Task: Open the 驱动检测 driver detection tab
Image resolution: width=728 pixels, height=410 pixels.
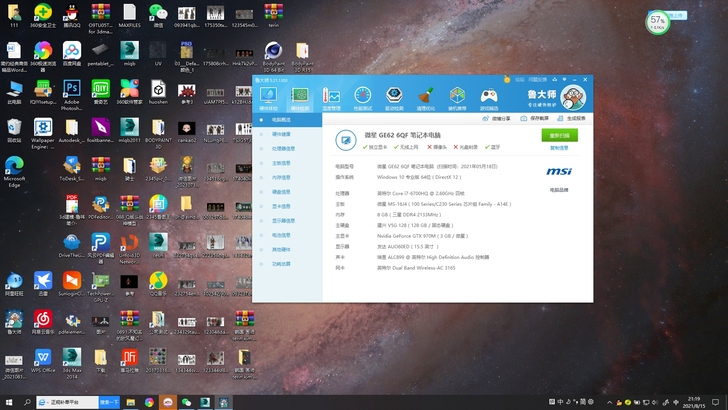Action: tap(394, 98)
